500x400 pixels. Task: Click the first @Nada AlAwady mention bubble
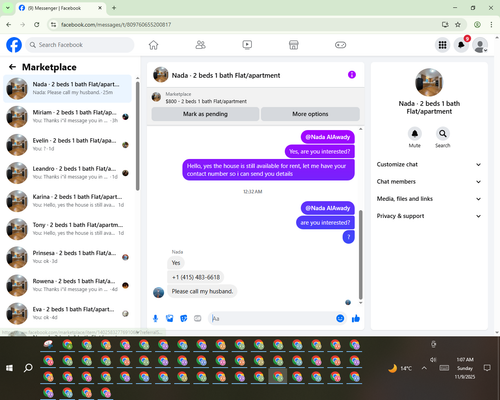tap(328, 137)
